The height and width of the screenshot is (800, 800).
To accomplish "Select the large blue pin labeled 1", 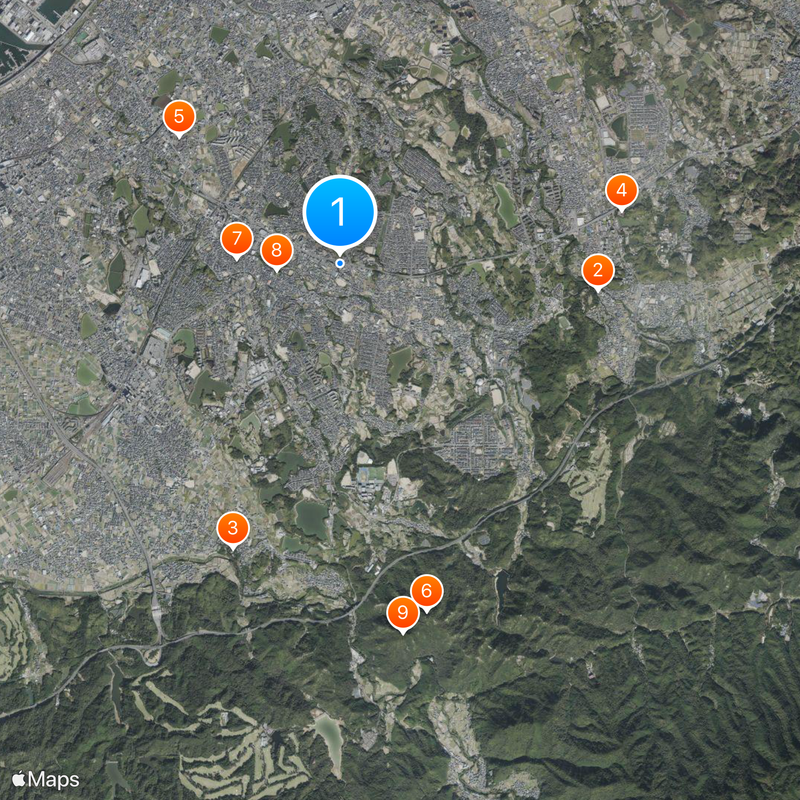I will coord(340,210).
